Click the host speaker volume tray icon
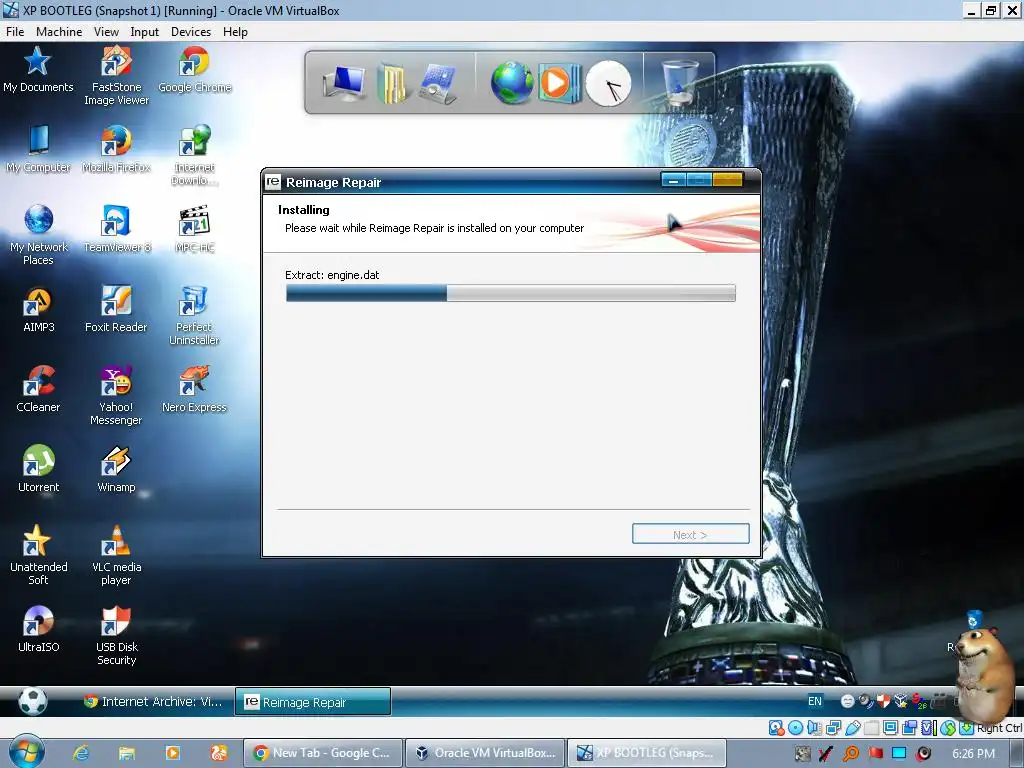 923,754
